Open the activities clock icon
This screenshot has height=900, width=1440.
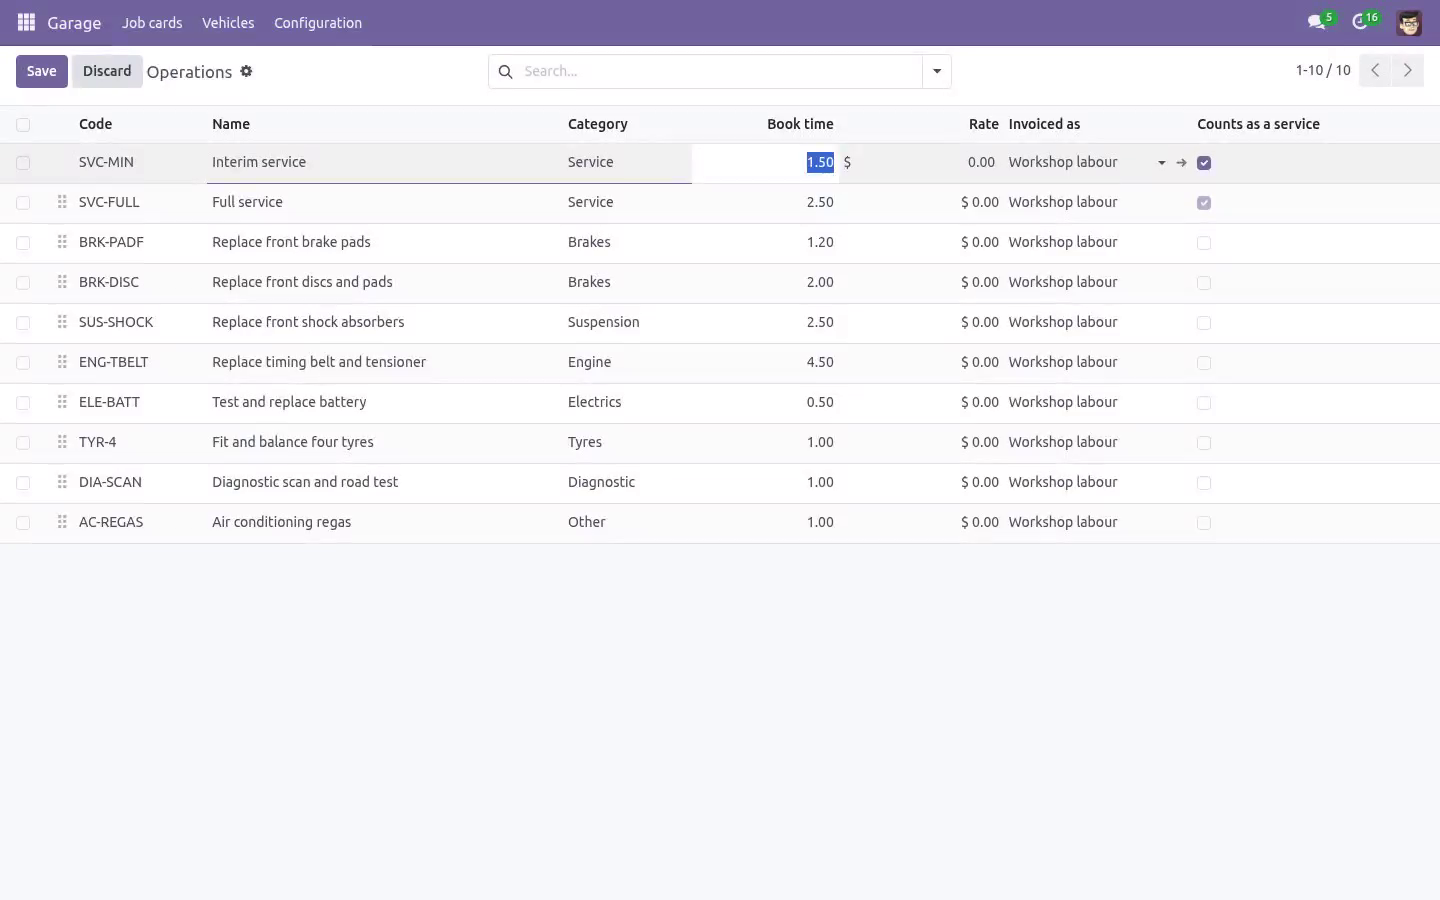[x=1360, y=22]
